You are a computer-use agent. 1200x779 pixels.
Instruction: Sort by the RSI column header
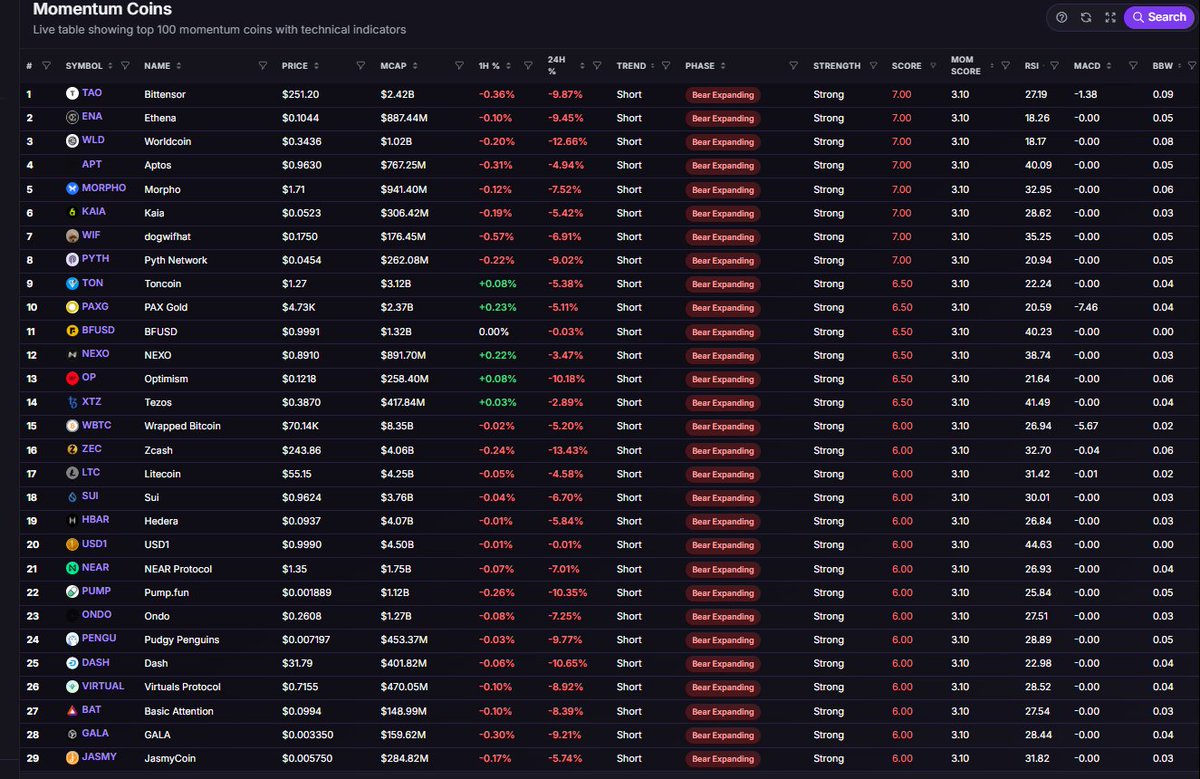tap(1031, 66)
